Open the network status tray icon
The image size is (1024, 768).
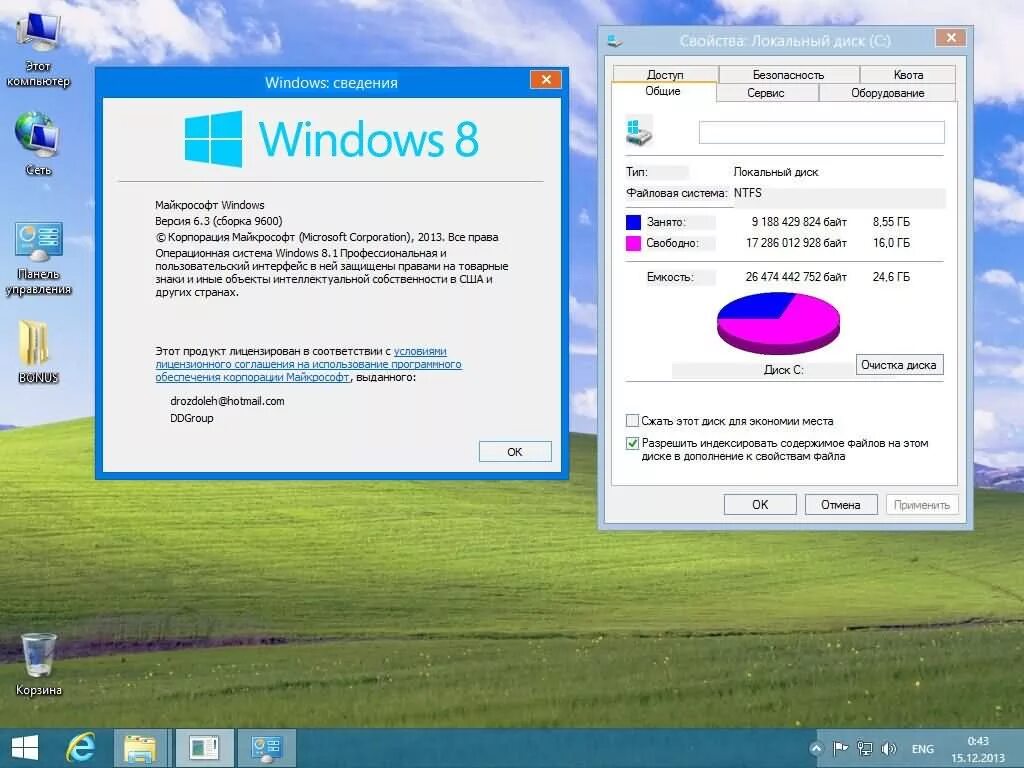click(x=865, y=748)
